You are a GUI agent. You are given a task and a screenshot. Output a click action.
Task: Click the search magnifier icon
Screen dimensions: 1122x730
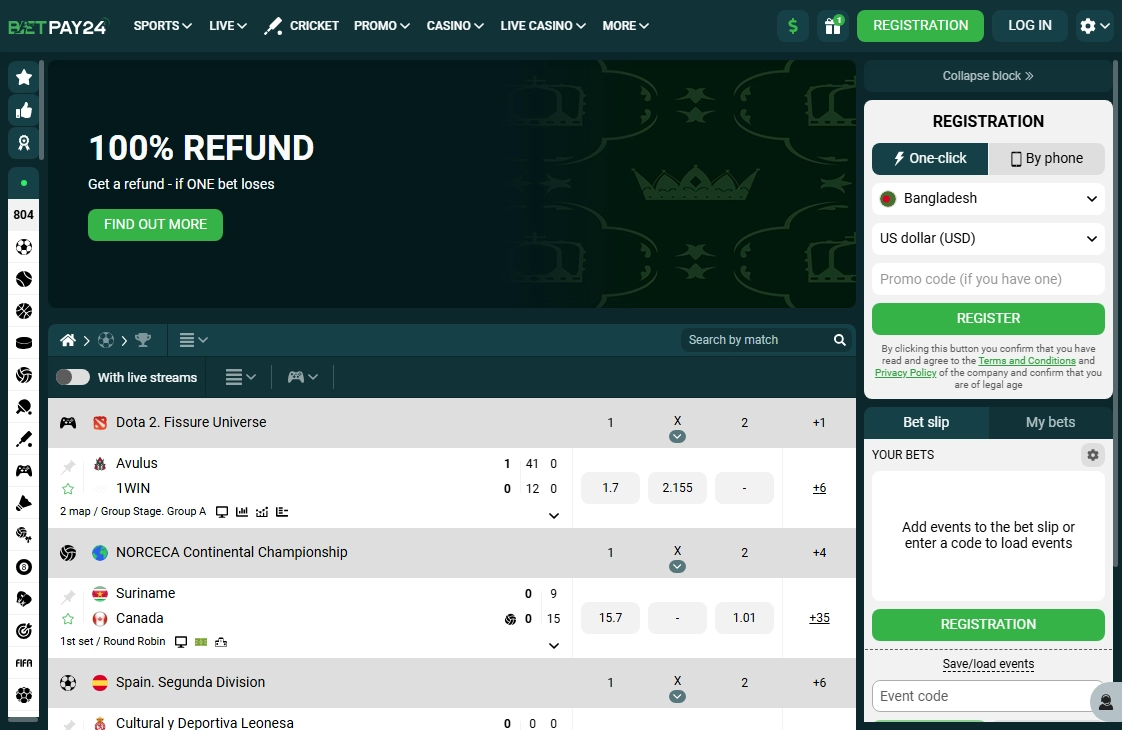click(x=840, y=340)
